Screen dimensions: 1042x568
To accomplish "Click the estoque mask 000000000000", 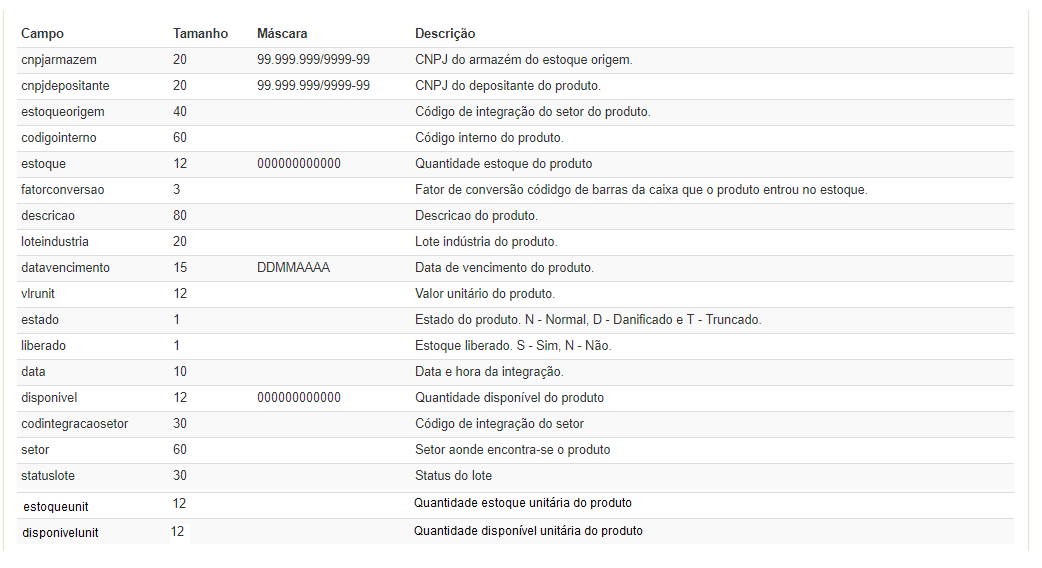I will (299, 164).
